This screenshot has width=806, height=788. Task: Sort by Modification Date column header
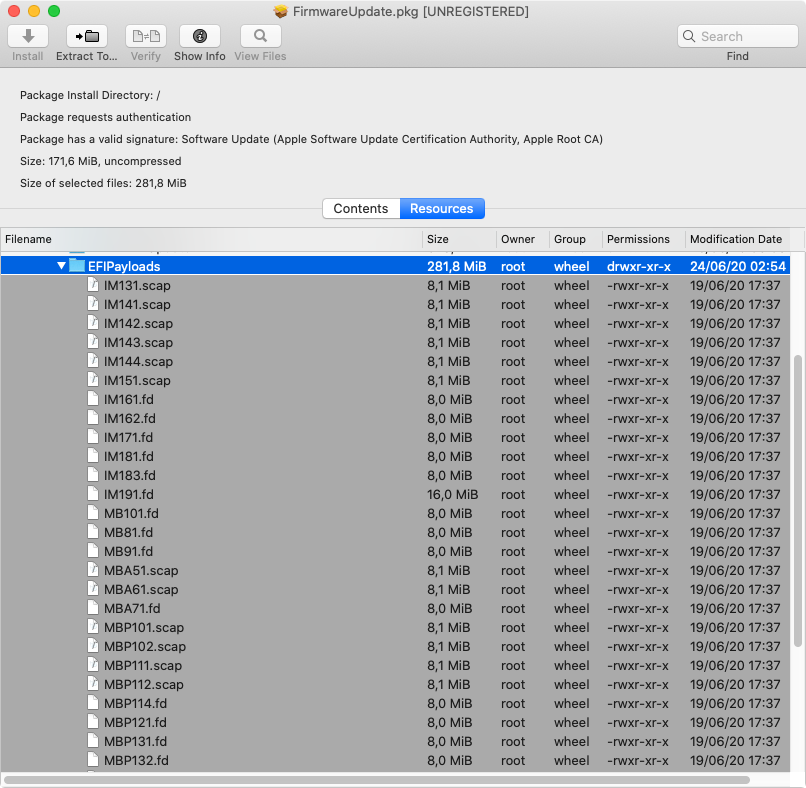pos(738,239)
